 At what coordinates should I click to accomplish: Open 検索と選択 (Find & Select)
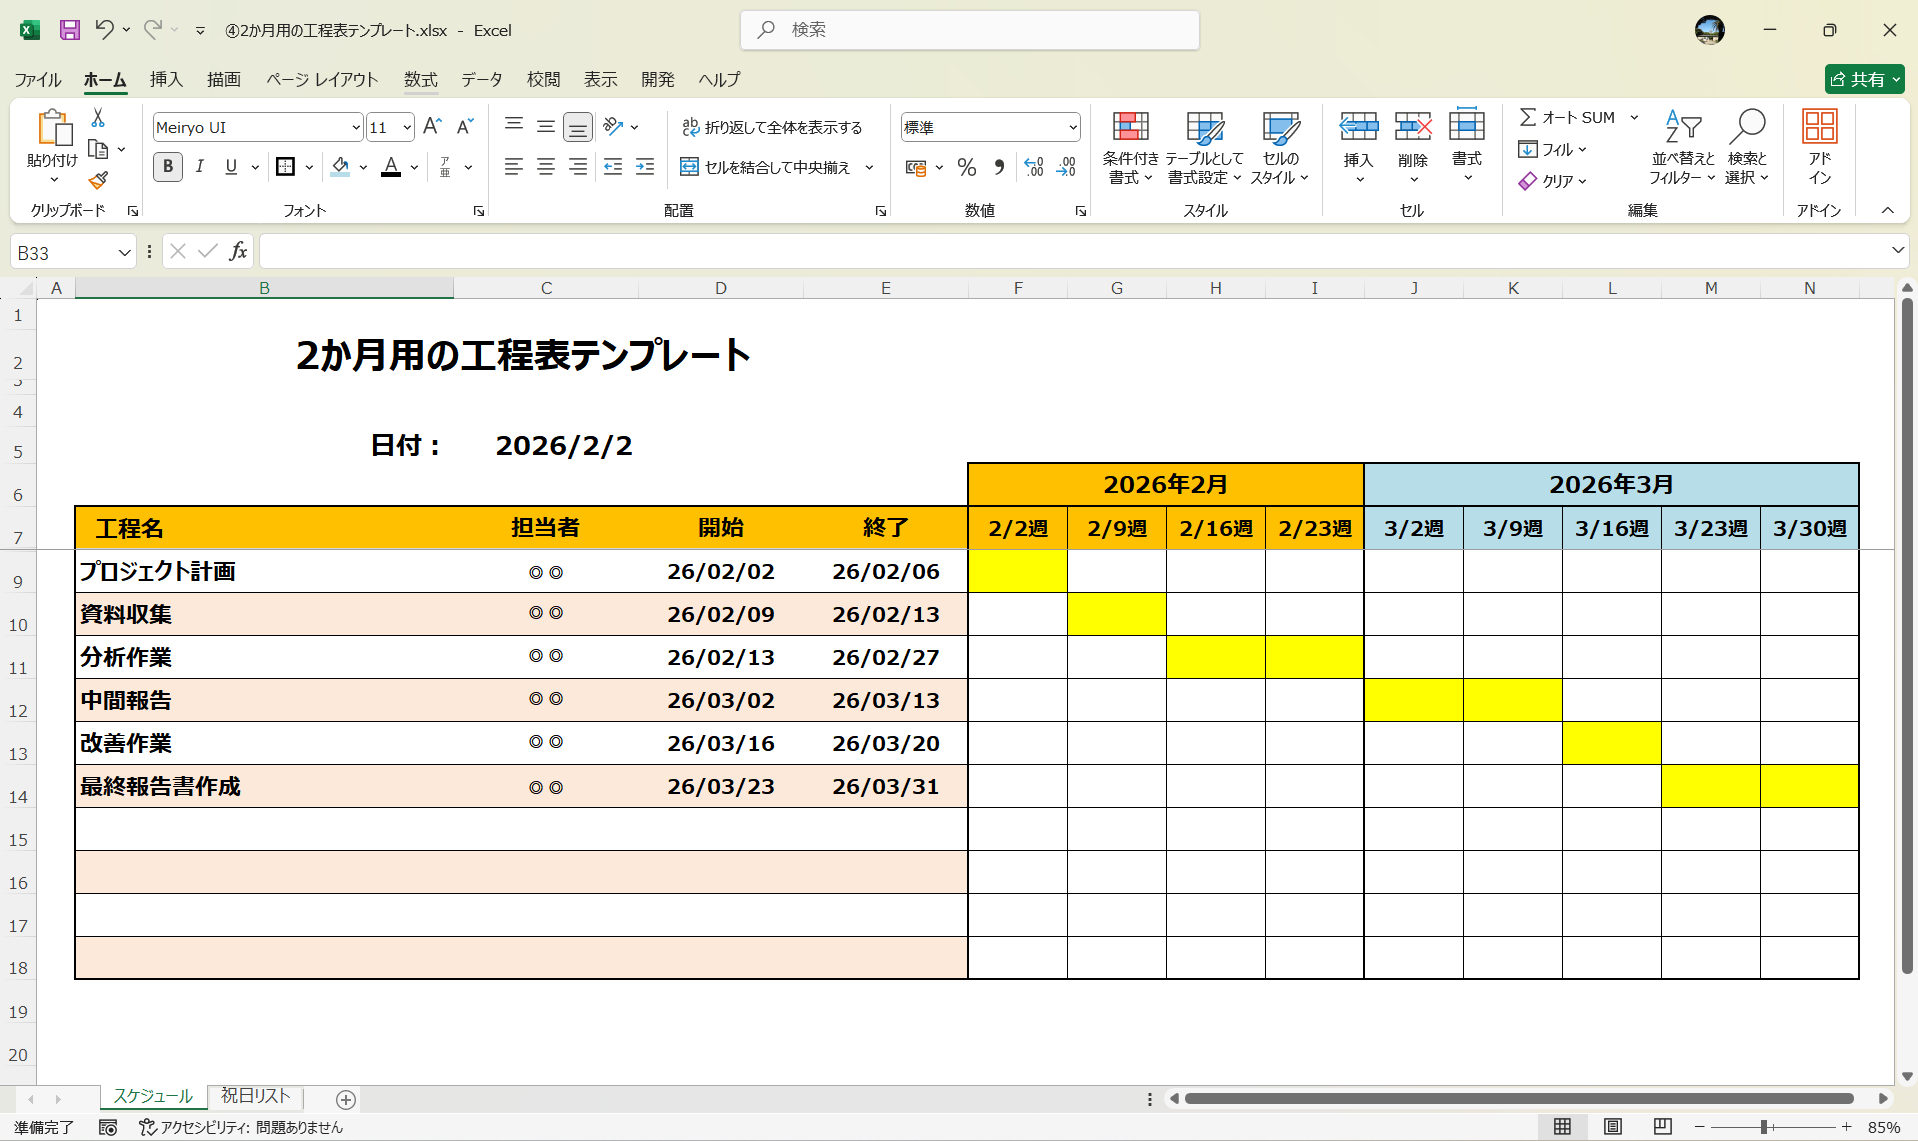coord(1747,147)
